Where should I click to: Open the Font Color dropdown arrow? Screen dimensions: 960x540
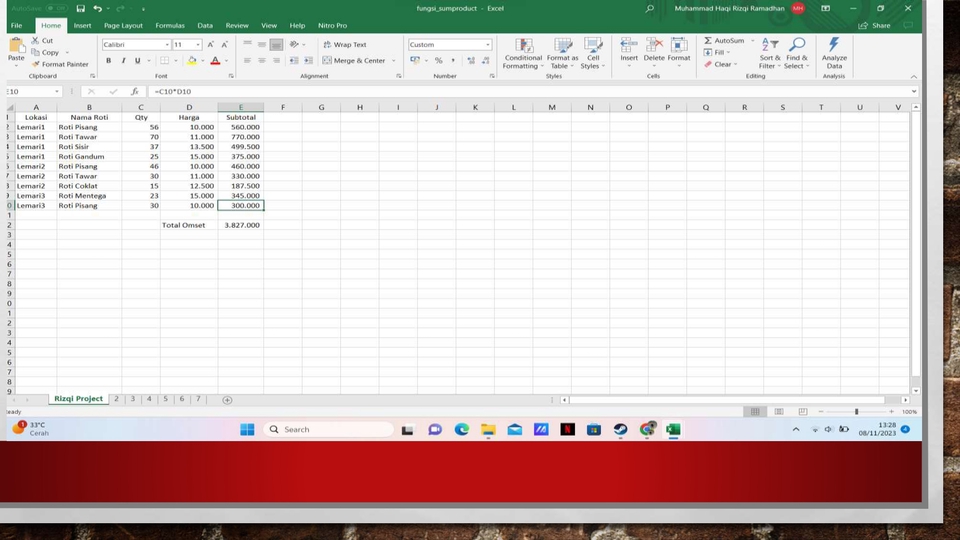[x=227, y=61]
